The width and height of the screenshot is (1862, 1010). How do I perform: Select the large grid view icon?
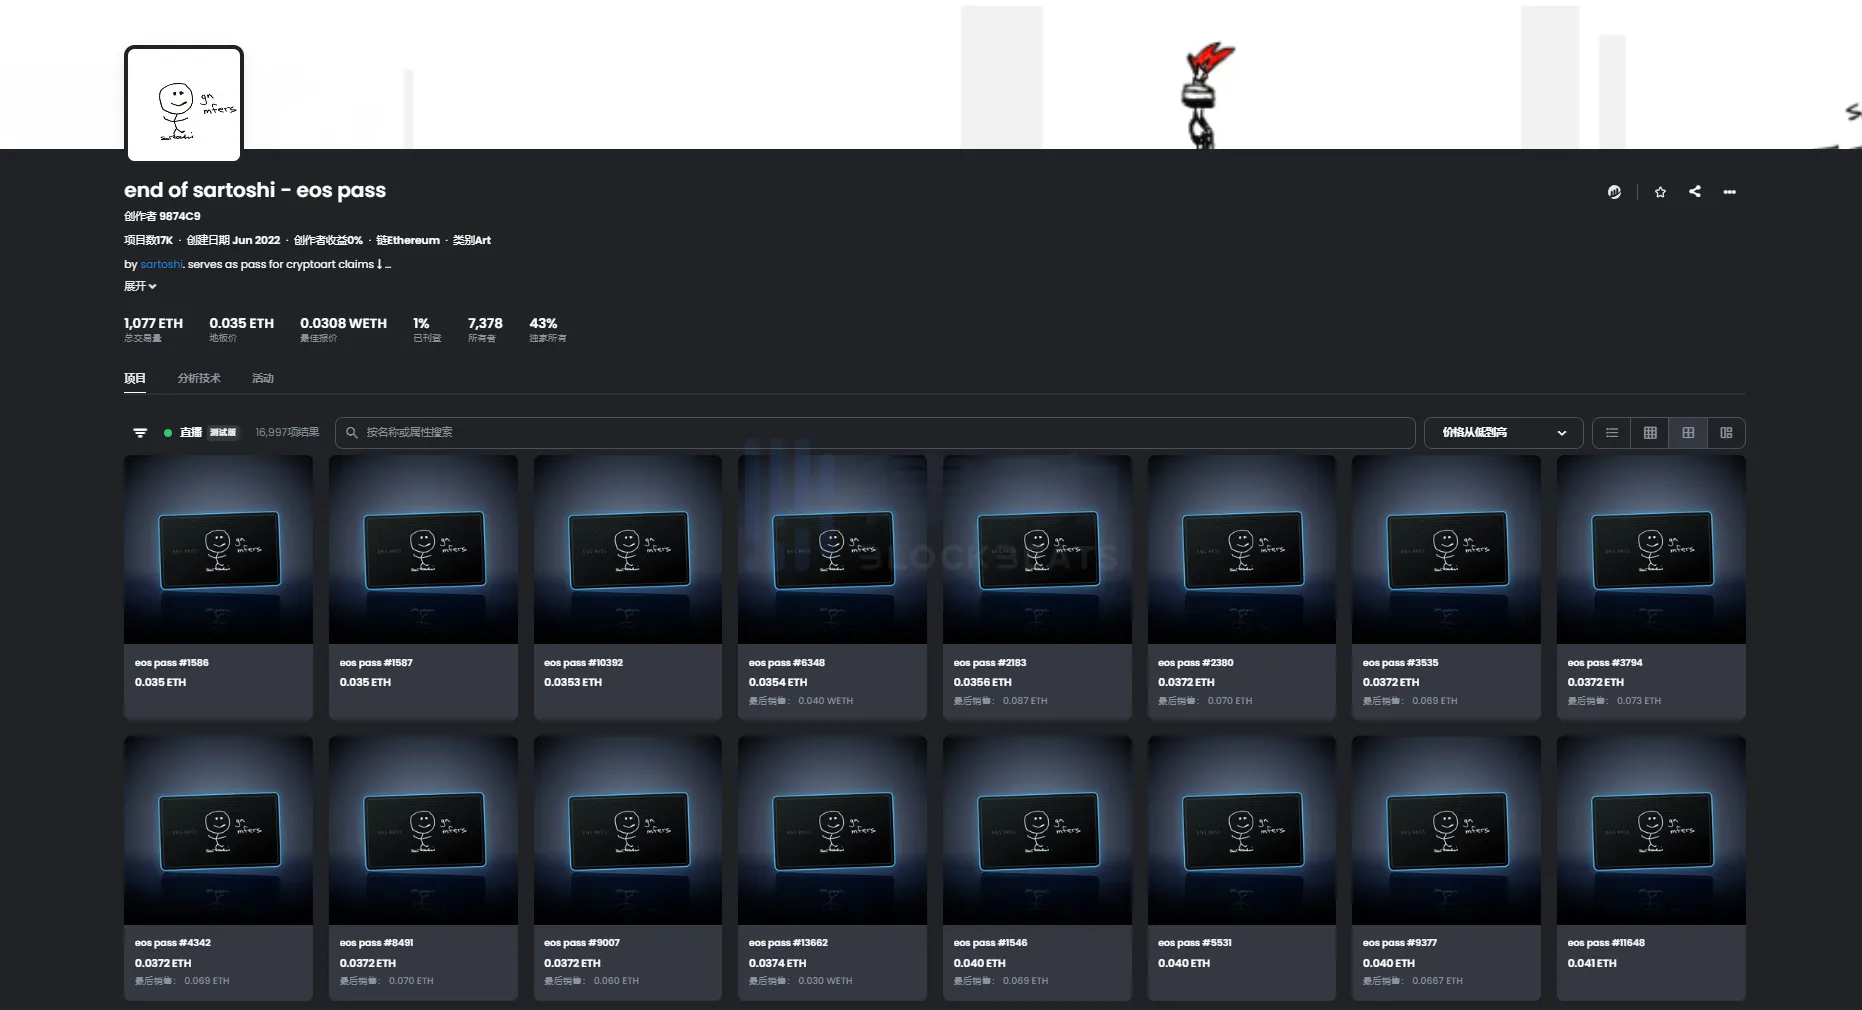[1688, 433]
